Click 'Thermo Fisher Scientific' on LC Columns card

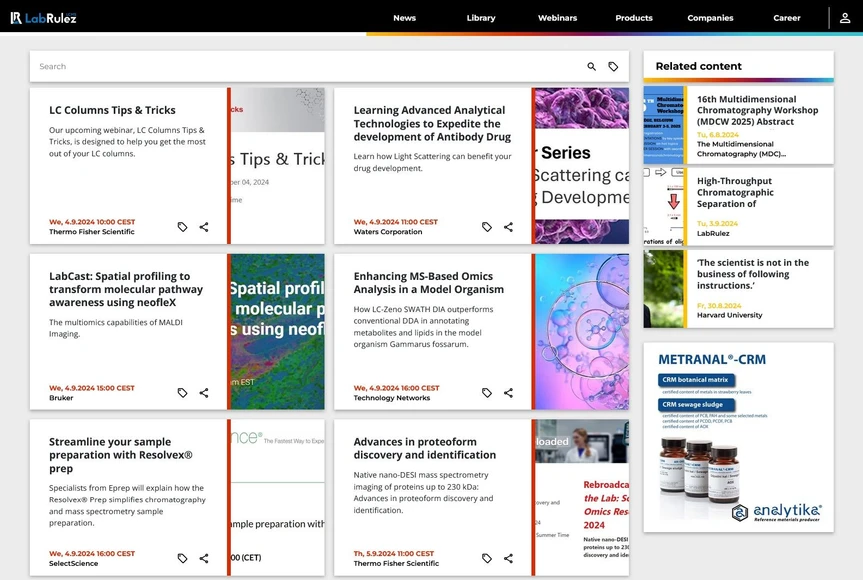point(91,232)
